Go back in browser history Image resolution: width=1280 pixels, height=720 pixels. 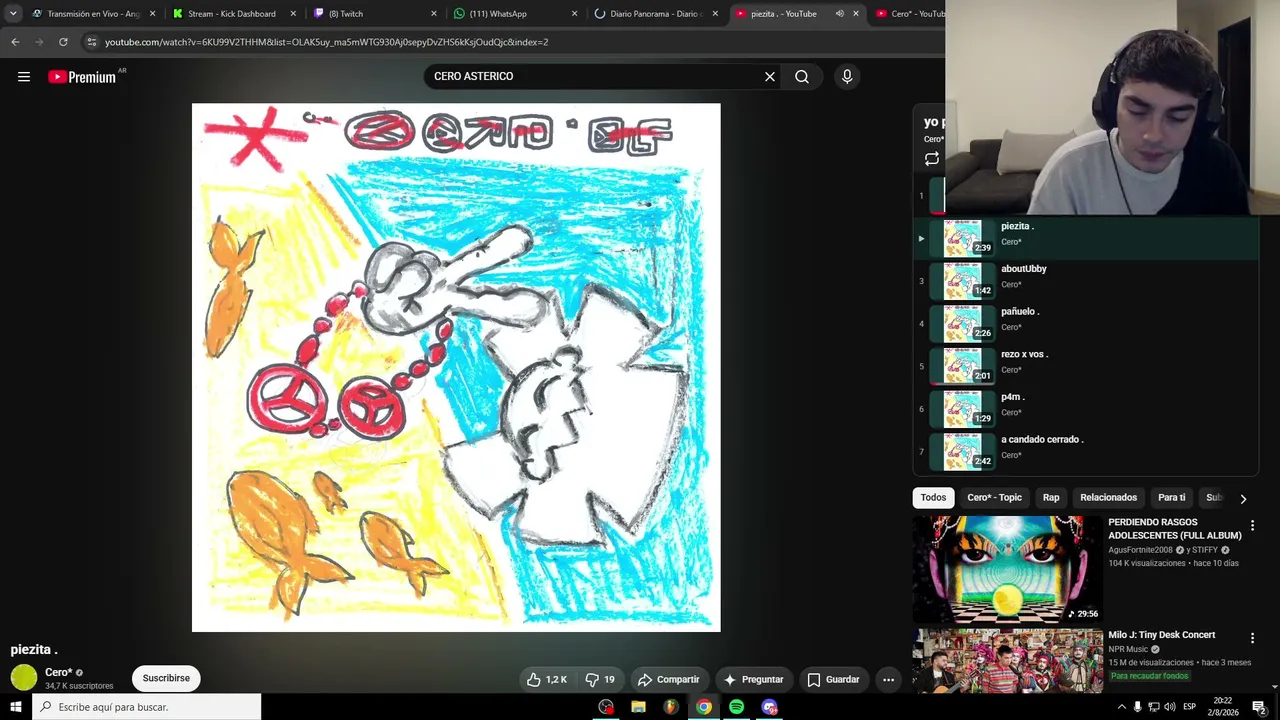click(15, 42)
